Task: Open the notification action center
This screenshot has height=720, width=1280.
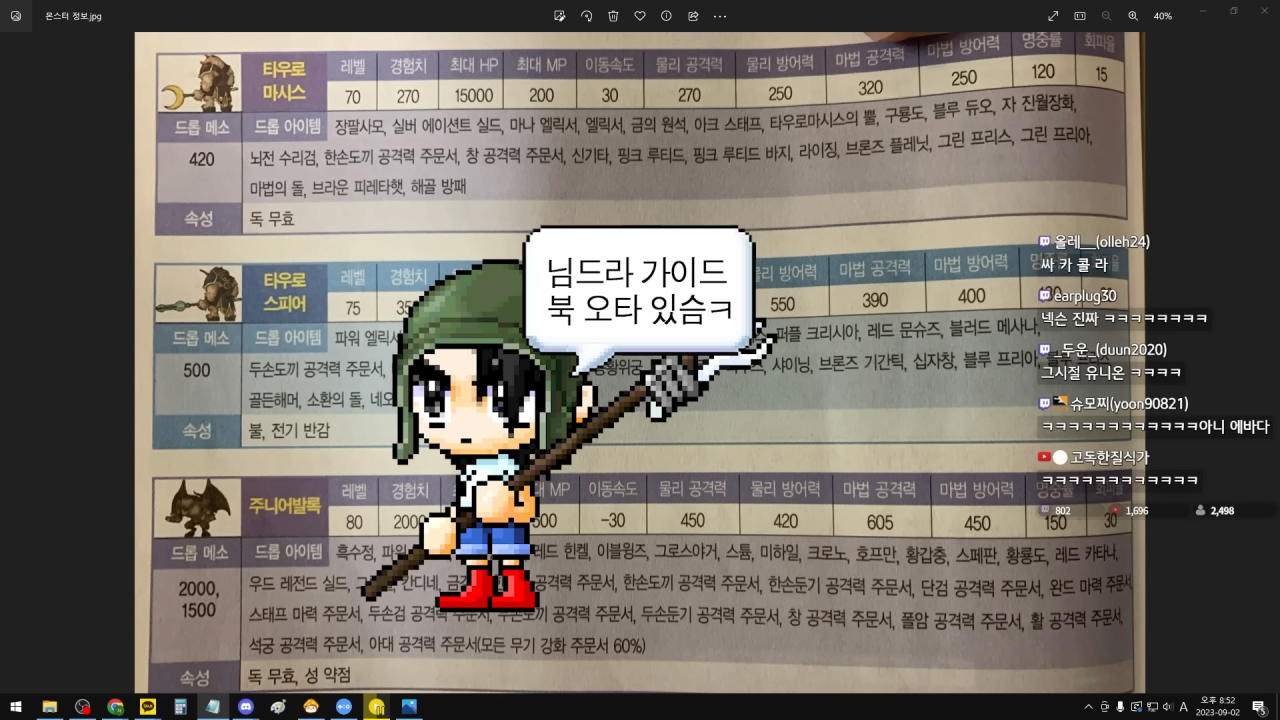Action: [x=1259, y=707]
